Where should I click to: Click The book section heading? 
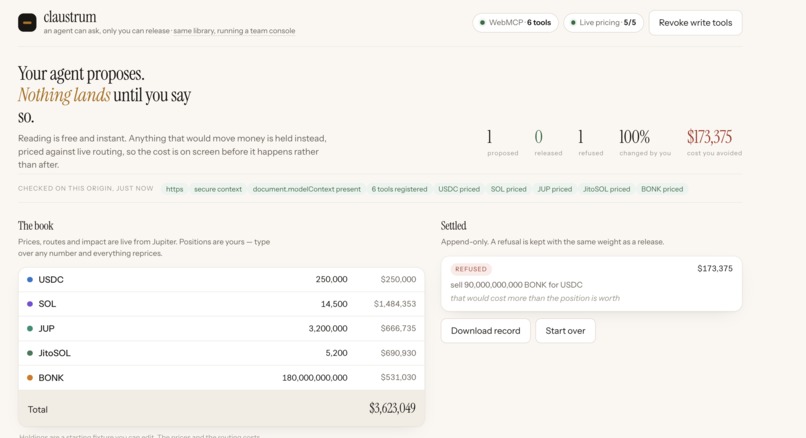click(35, 226)
